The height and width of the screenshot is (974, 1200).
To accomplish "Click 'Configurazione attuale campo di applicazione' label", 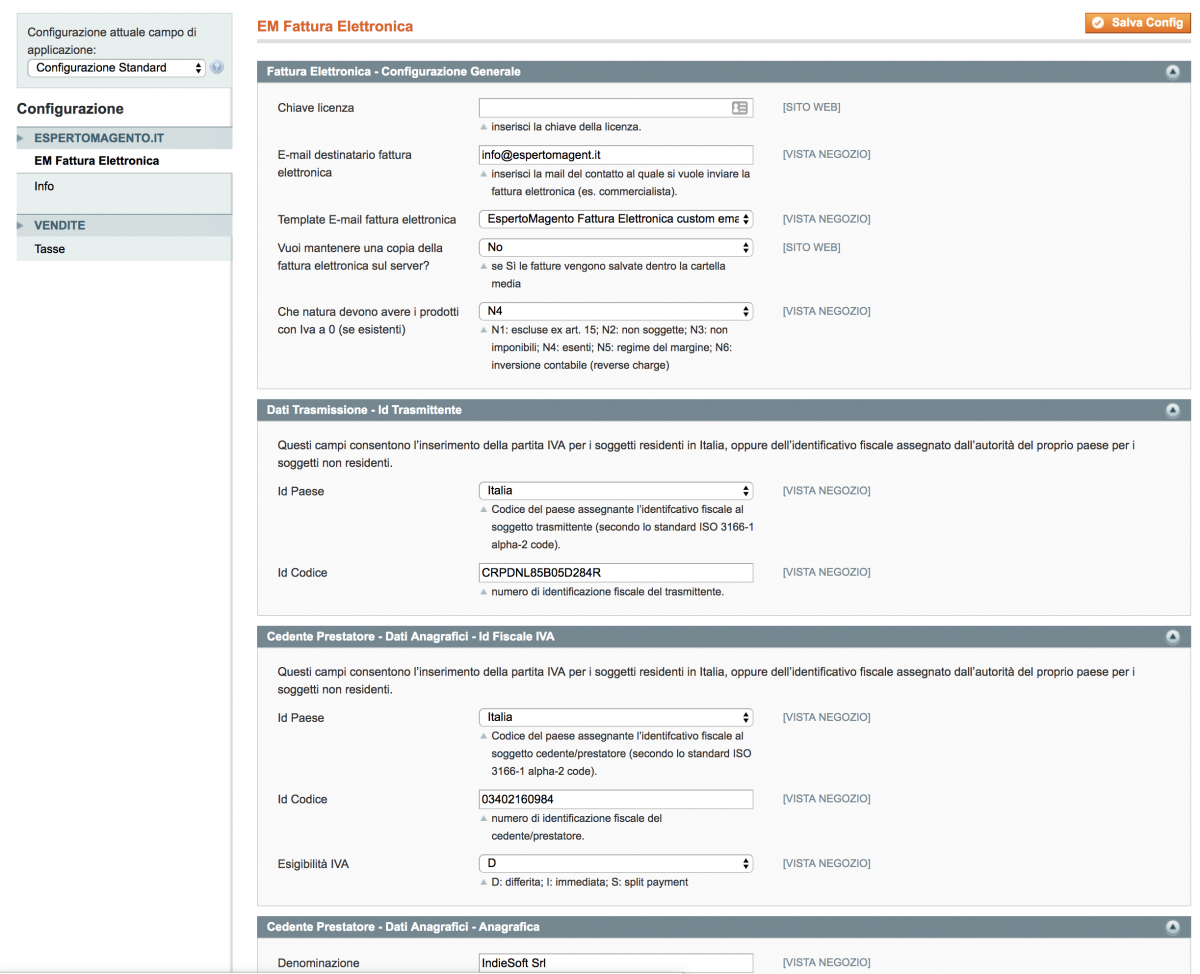I will pos(112,41).
